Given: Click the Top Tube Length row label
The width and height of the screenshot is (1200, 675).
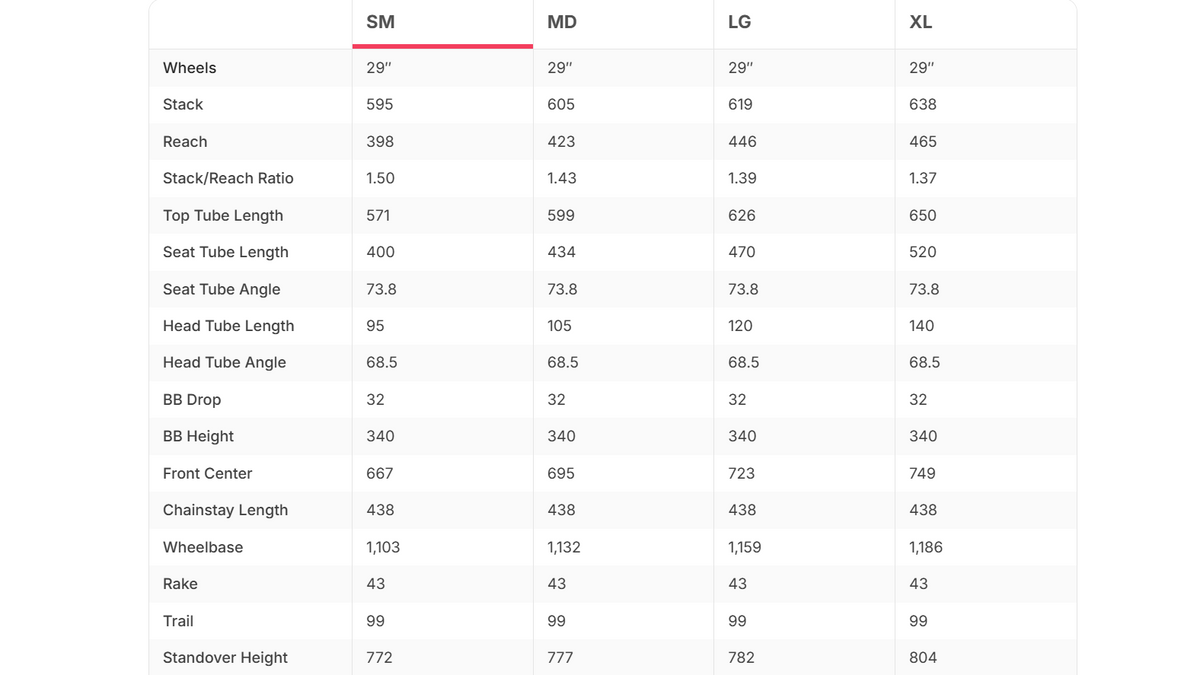Looking at the screenshot, I should 223,216.
